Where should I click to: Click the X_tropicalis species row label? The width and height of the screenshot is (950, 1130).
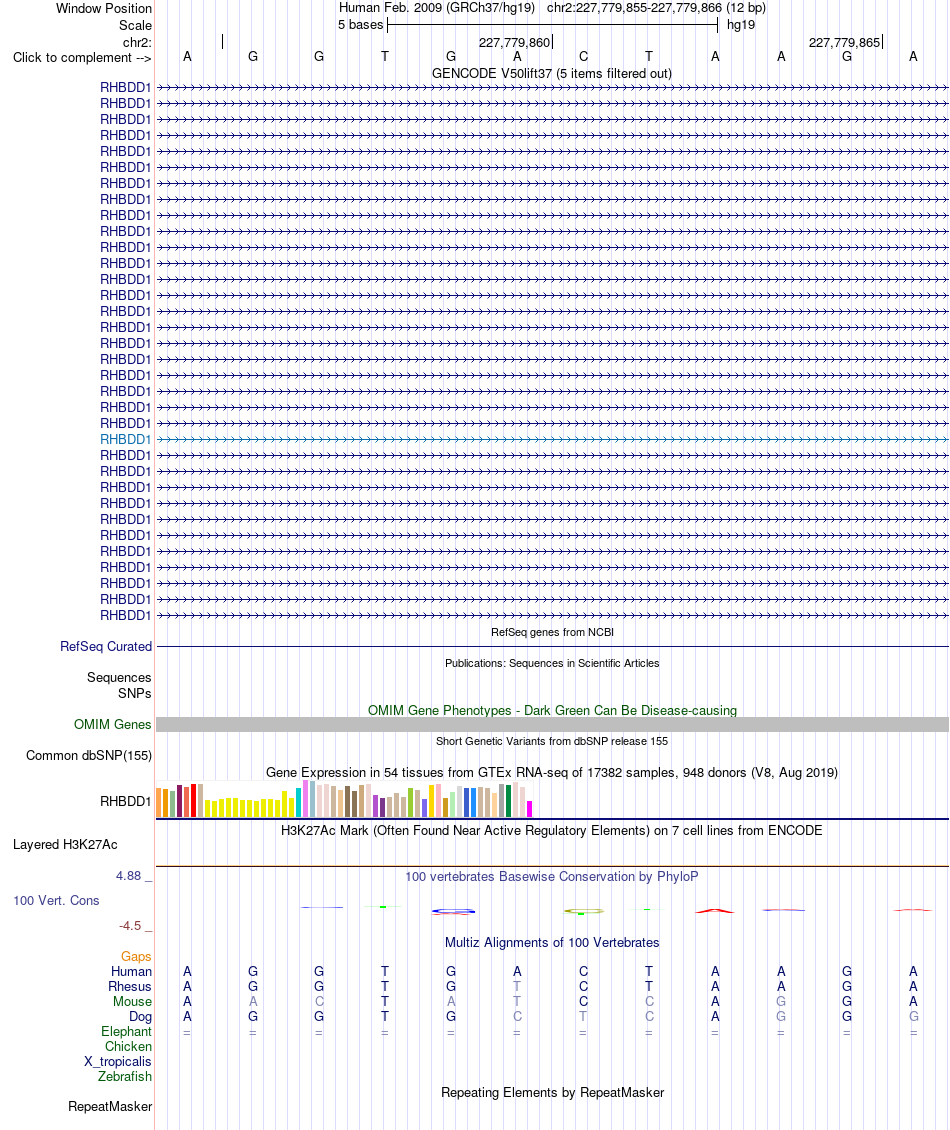[117, 1062]
